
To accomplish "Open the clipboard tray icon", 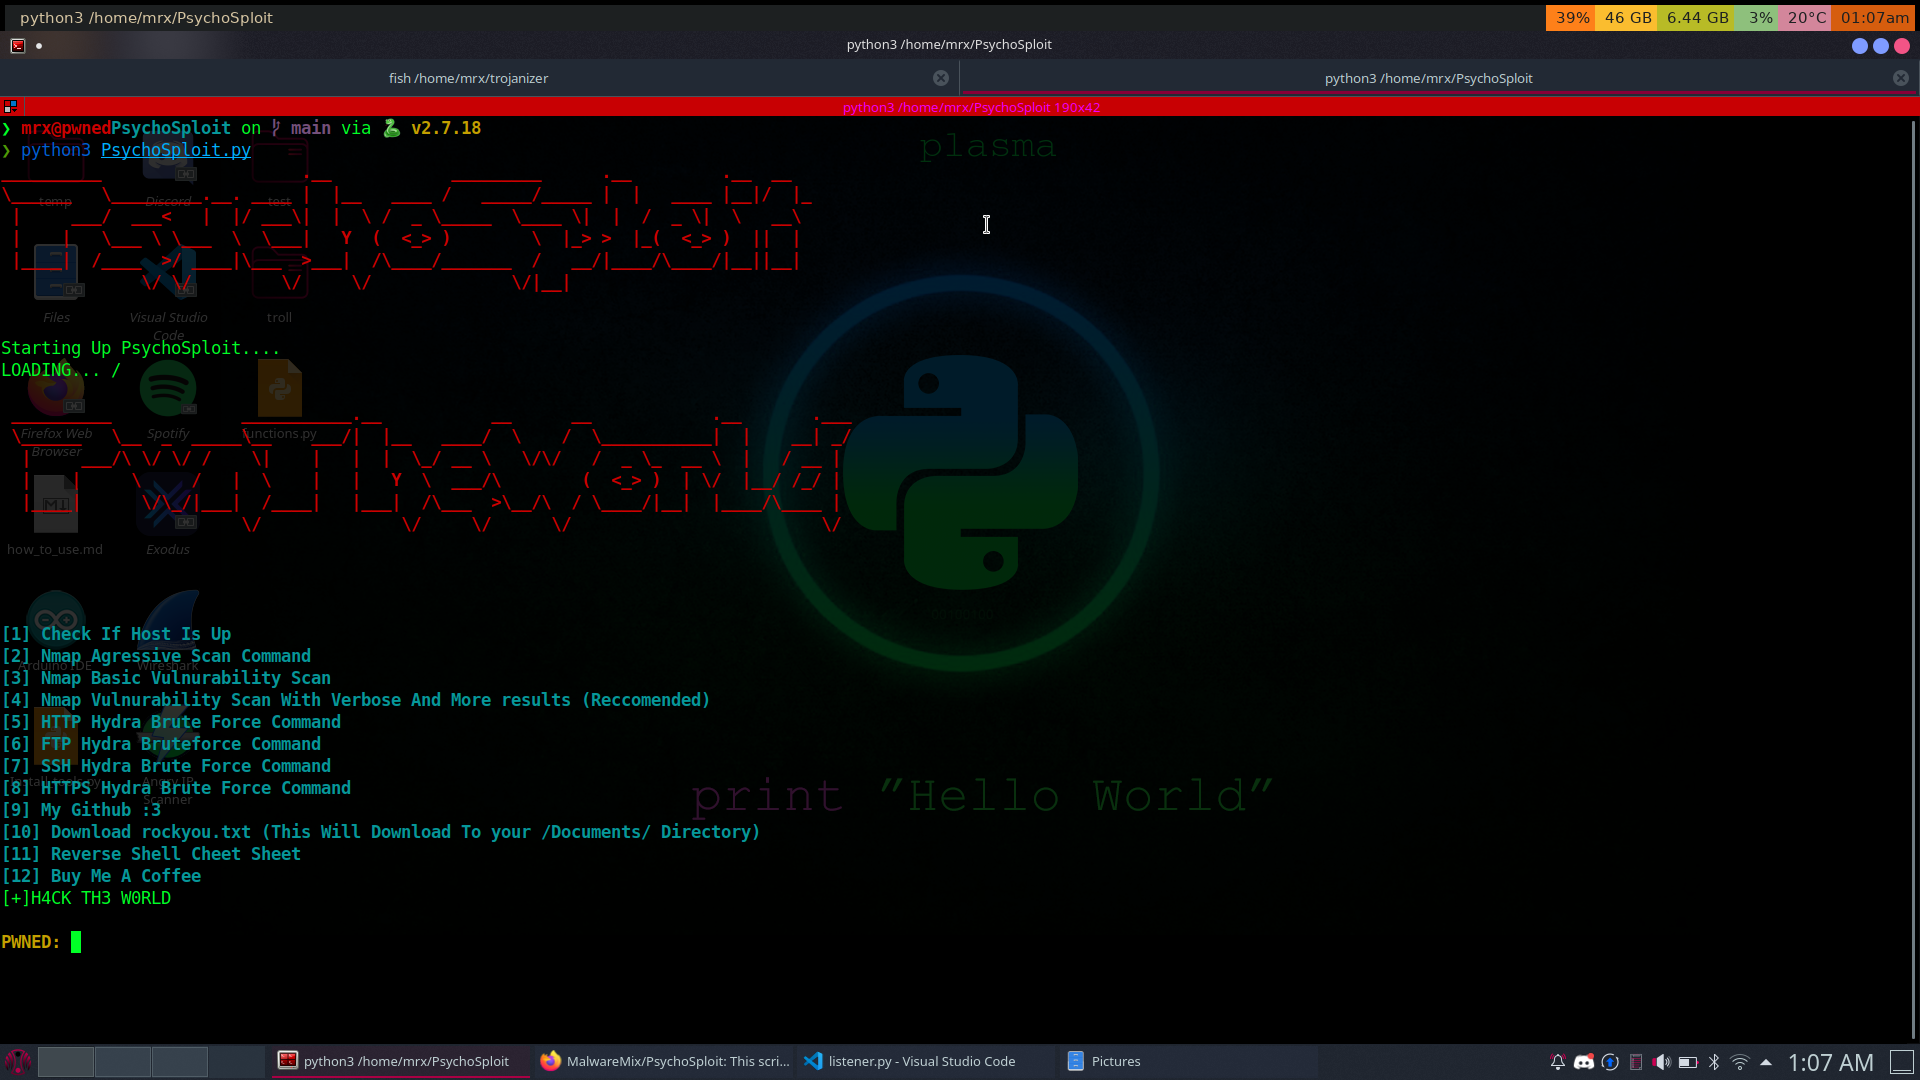I will [1636, 1062].
